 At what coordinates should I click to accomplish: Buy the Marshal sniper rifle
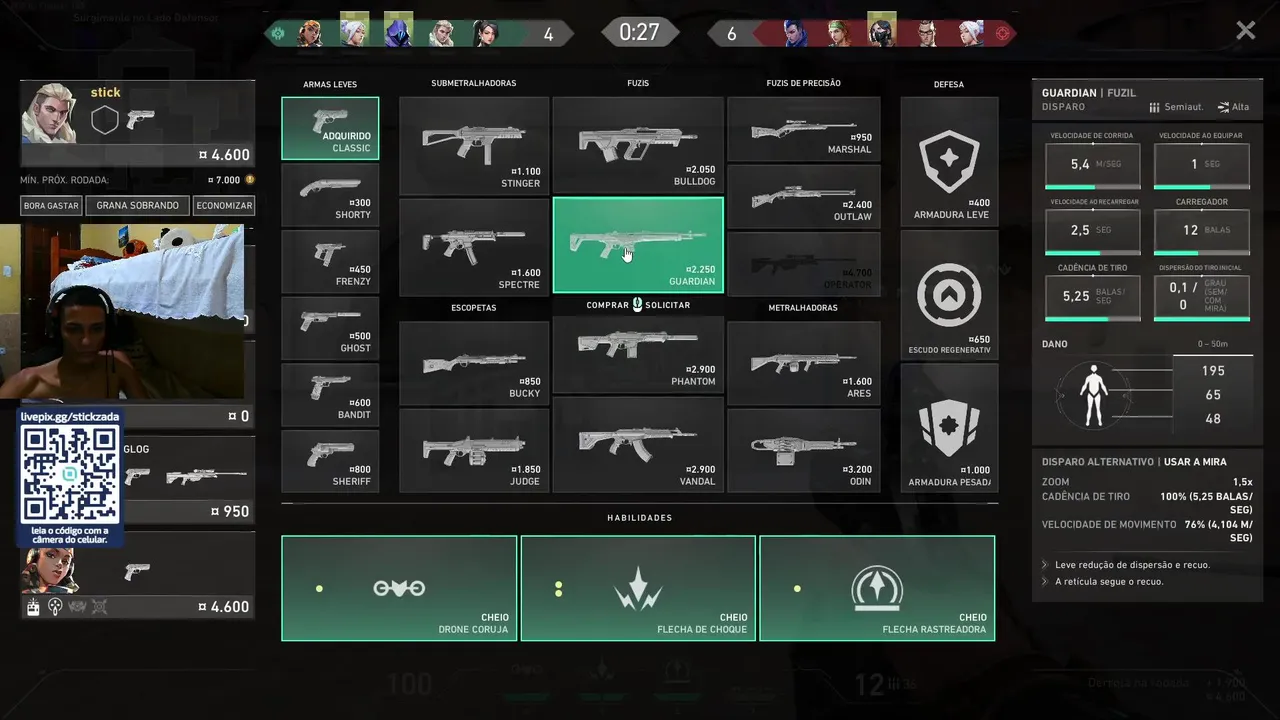[x=804, y=129]
